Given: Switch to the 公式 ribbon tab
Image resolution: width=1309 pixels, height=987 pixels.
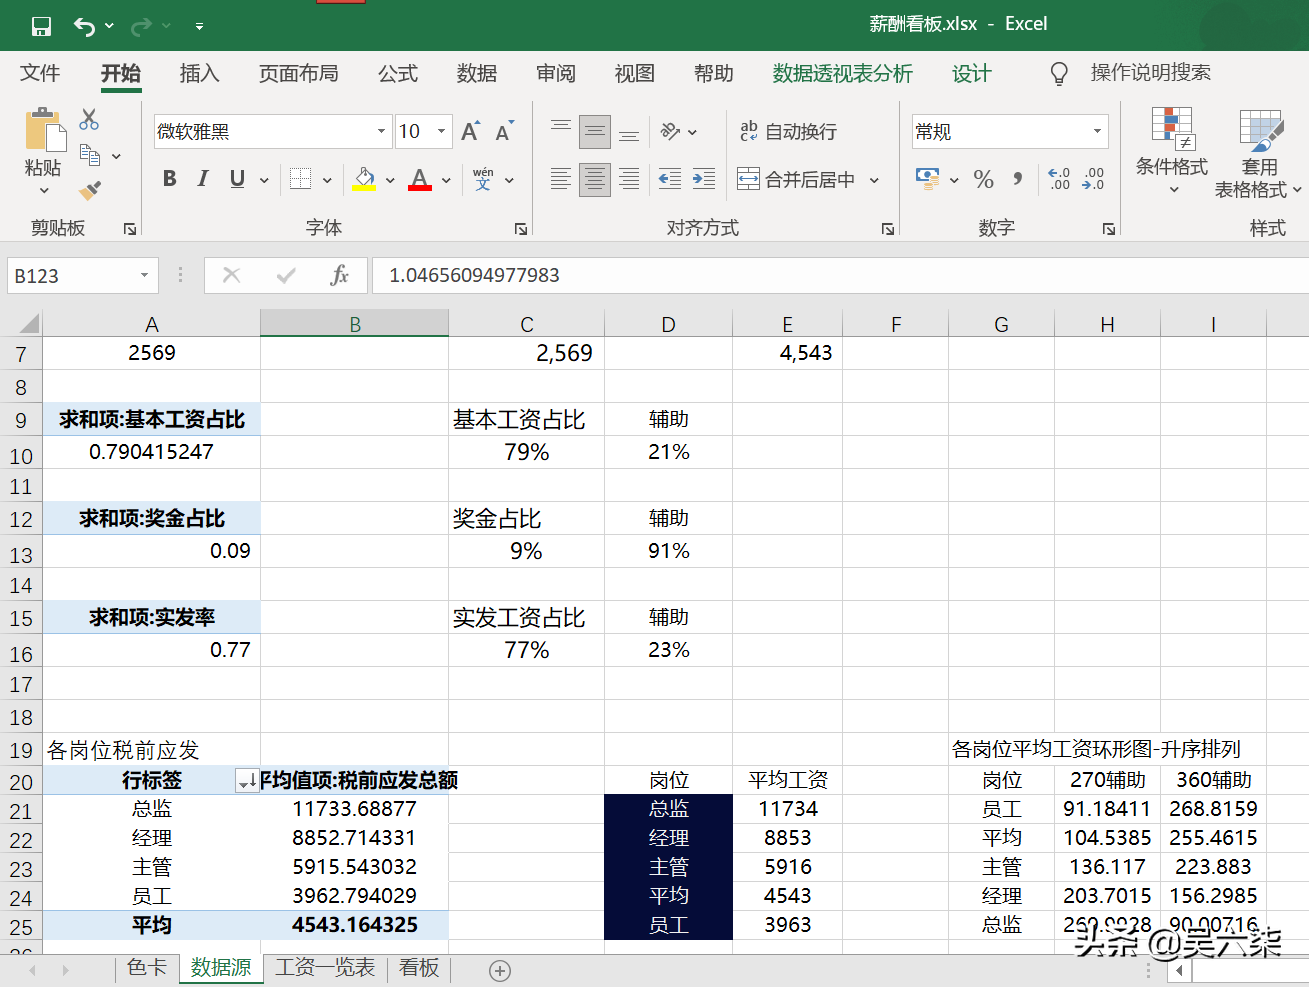Looking at the screenshot, I should [398, 73].
